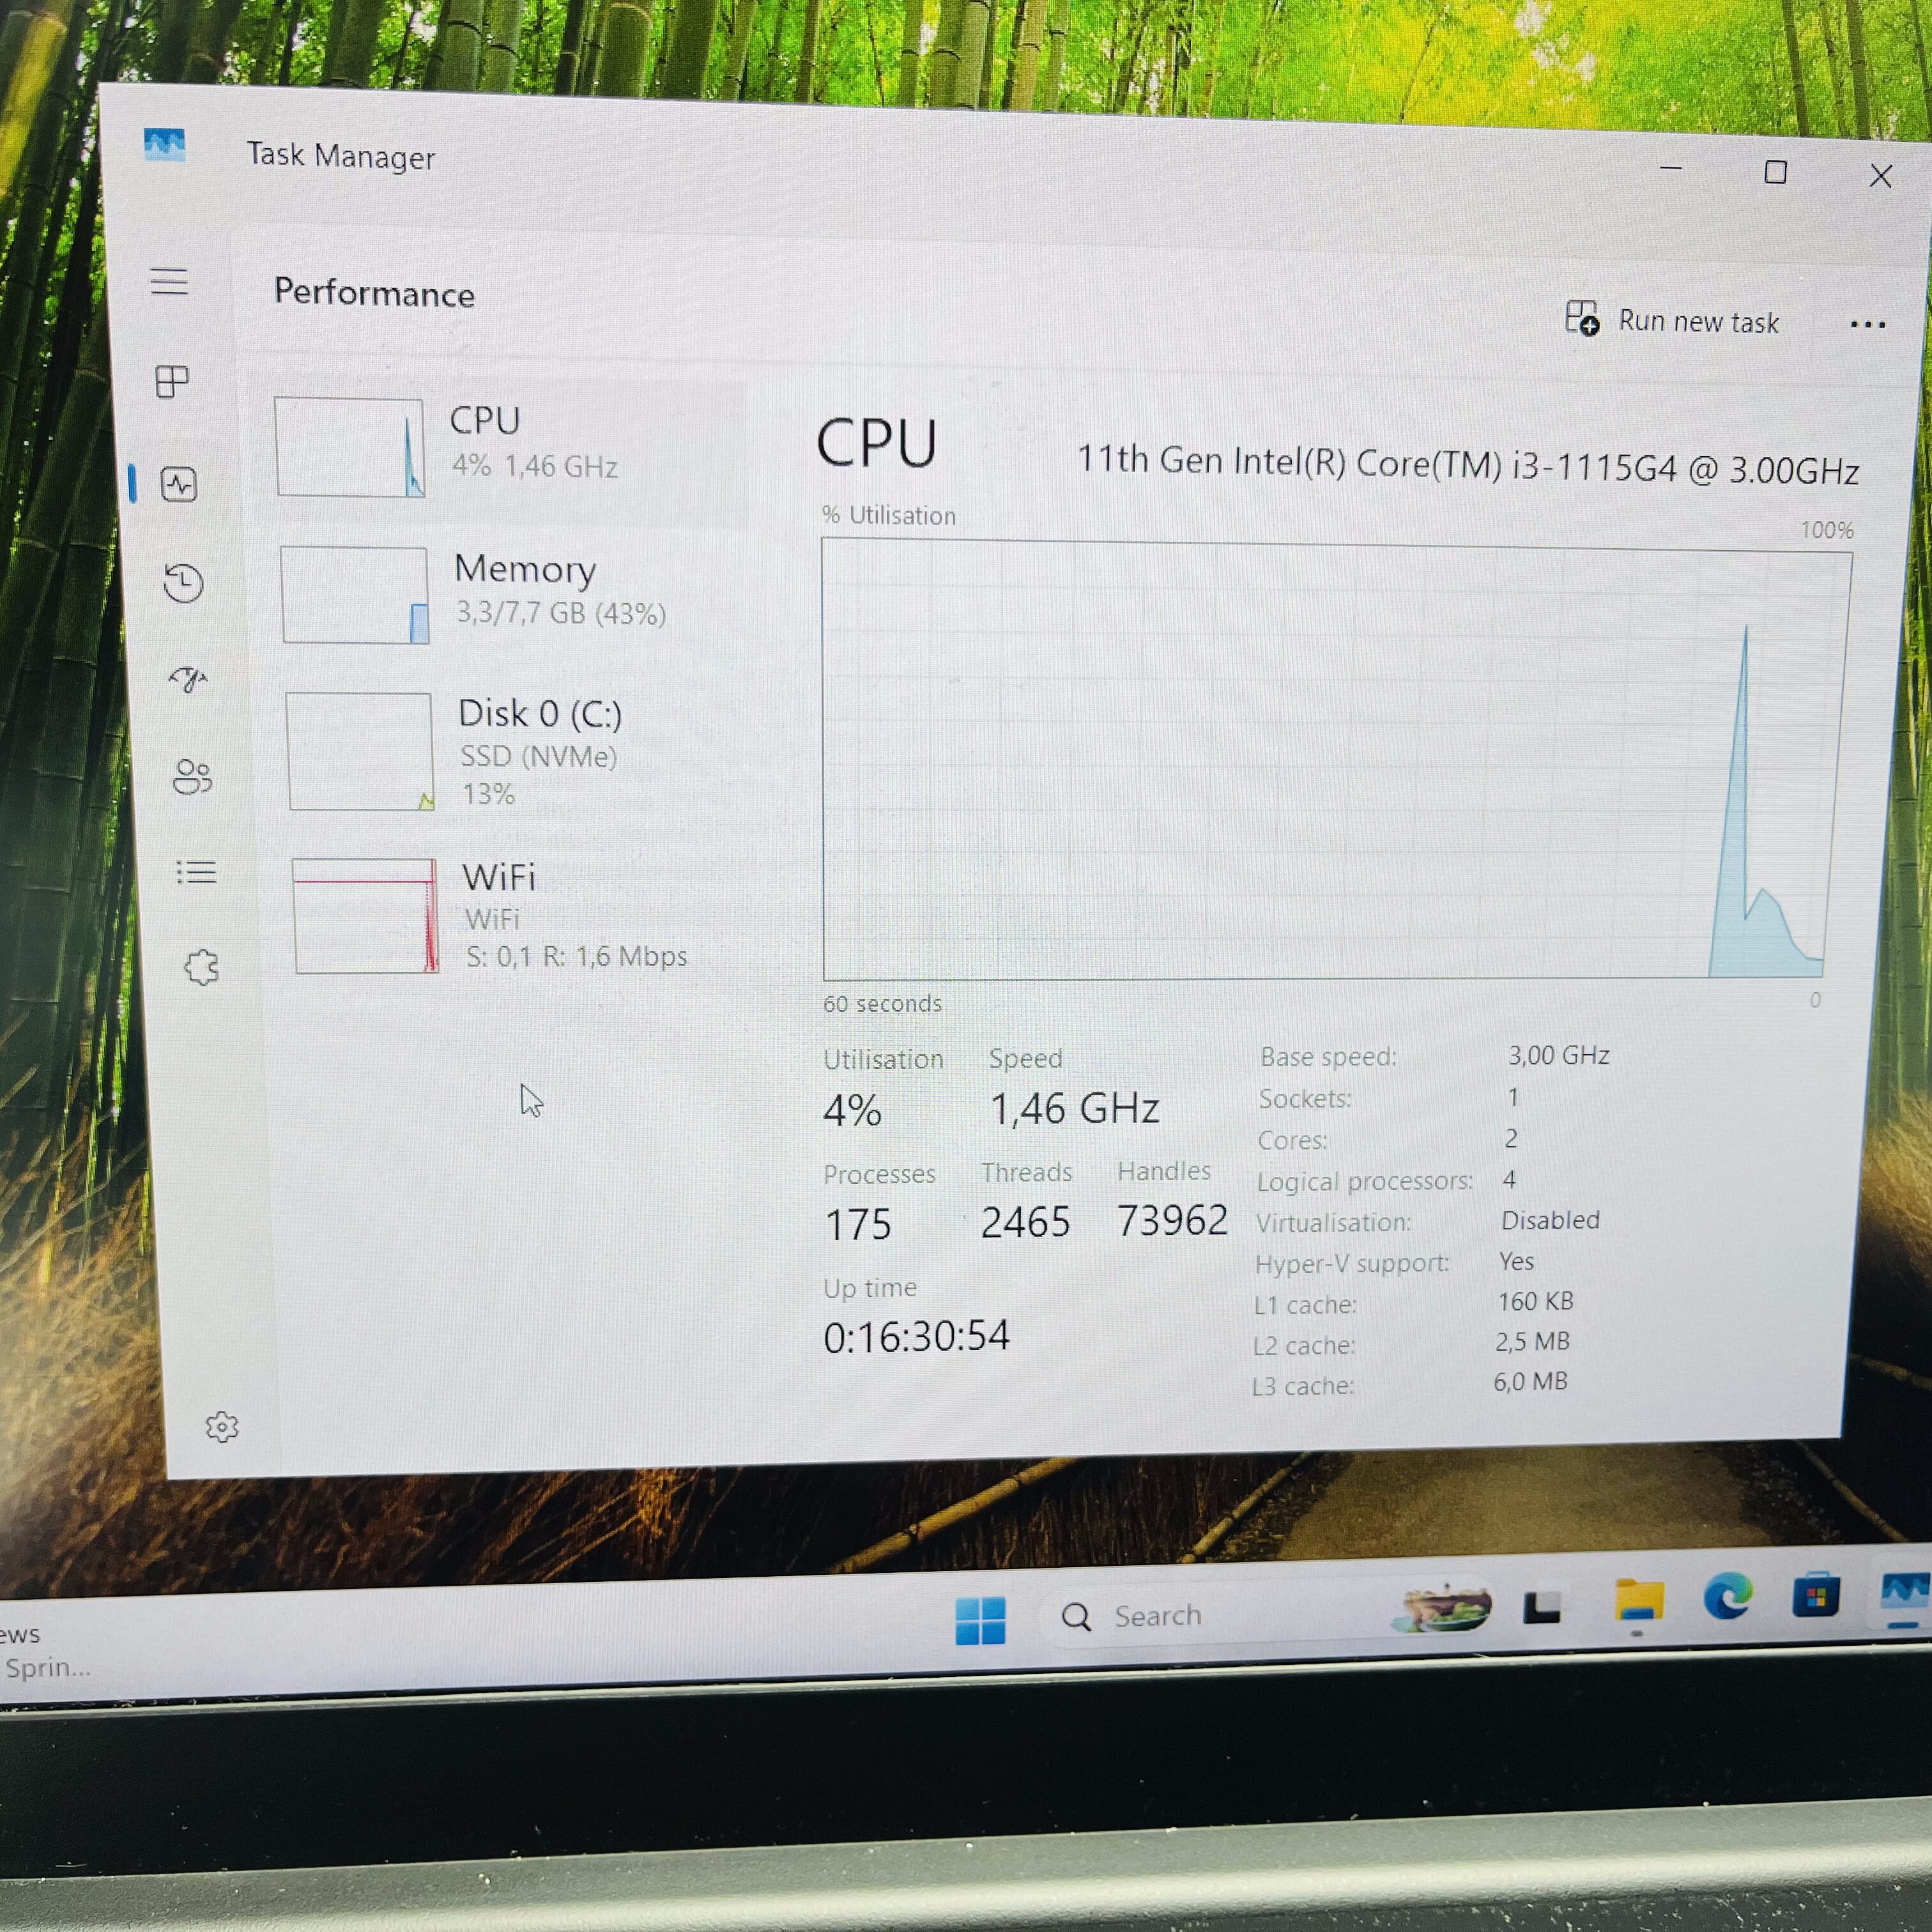Screen dimensions: 1932x1932
Task: Expand the hamburger navigation menu
Action: pos(169,281)
